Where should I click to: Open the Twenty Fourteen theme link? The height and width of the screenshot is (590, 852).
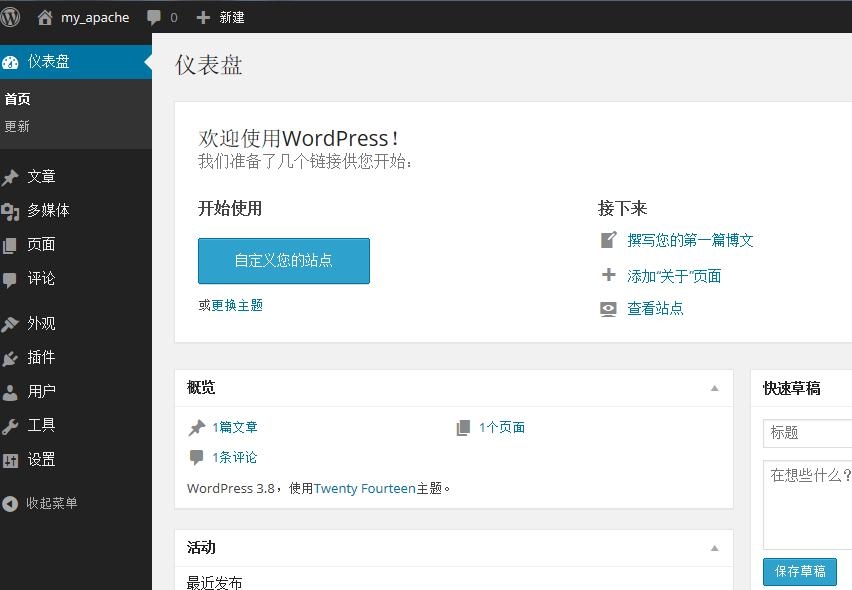[x=365, y=488]
